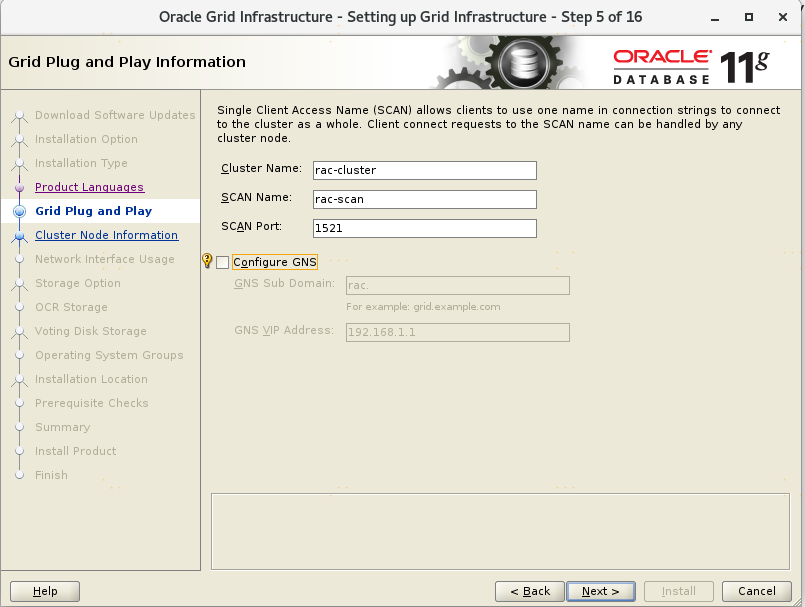This screenshot has height=607, width=805.
Task: Click the Grid Plug and Play step bullet
Action: [19, 212]
